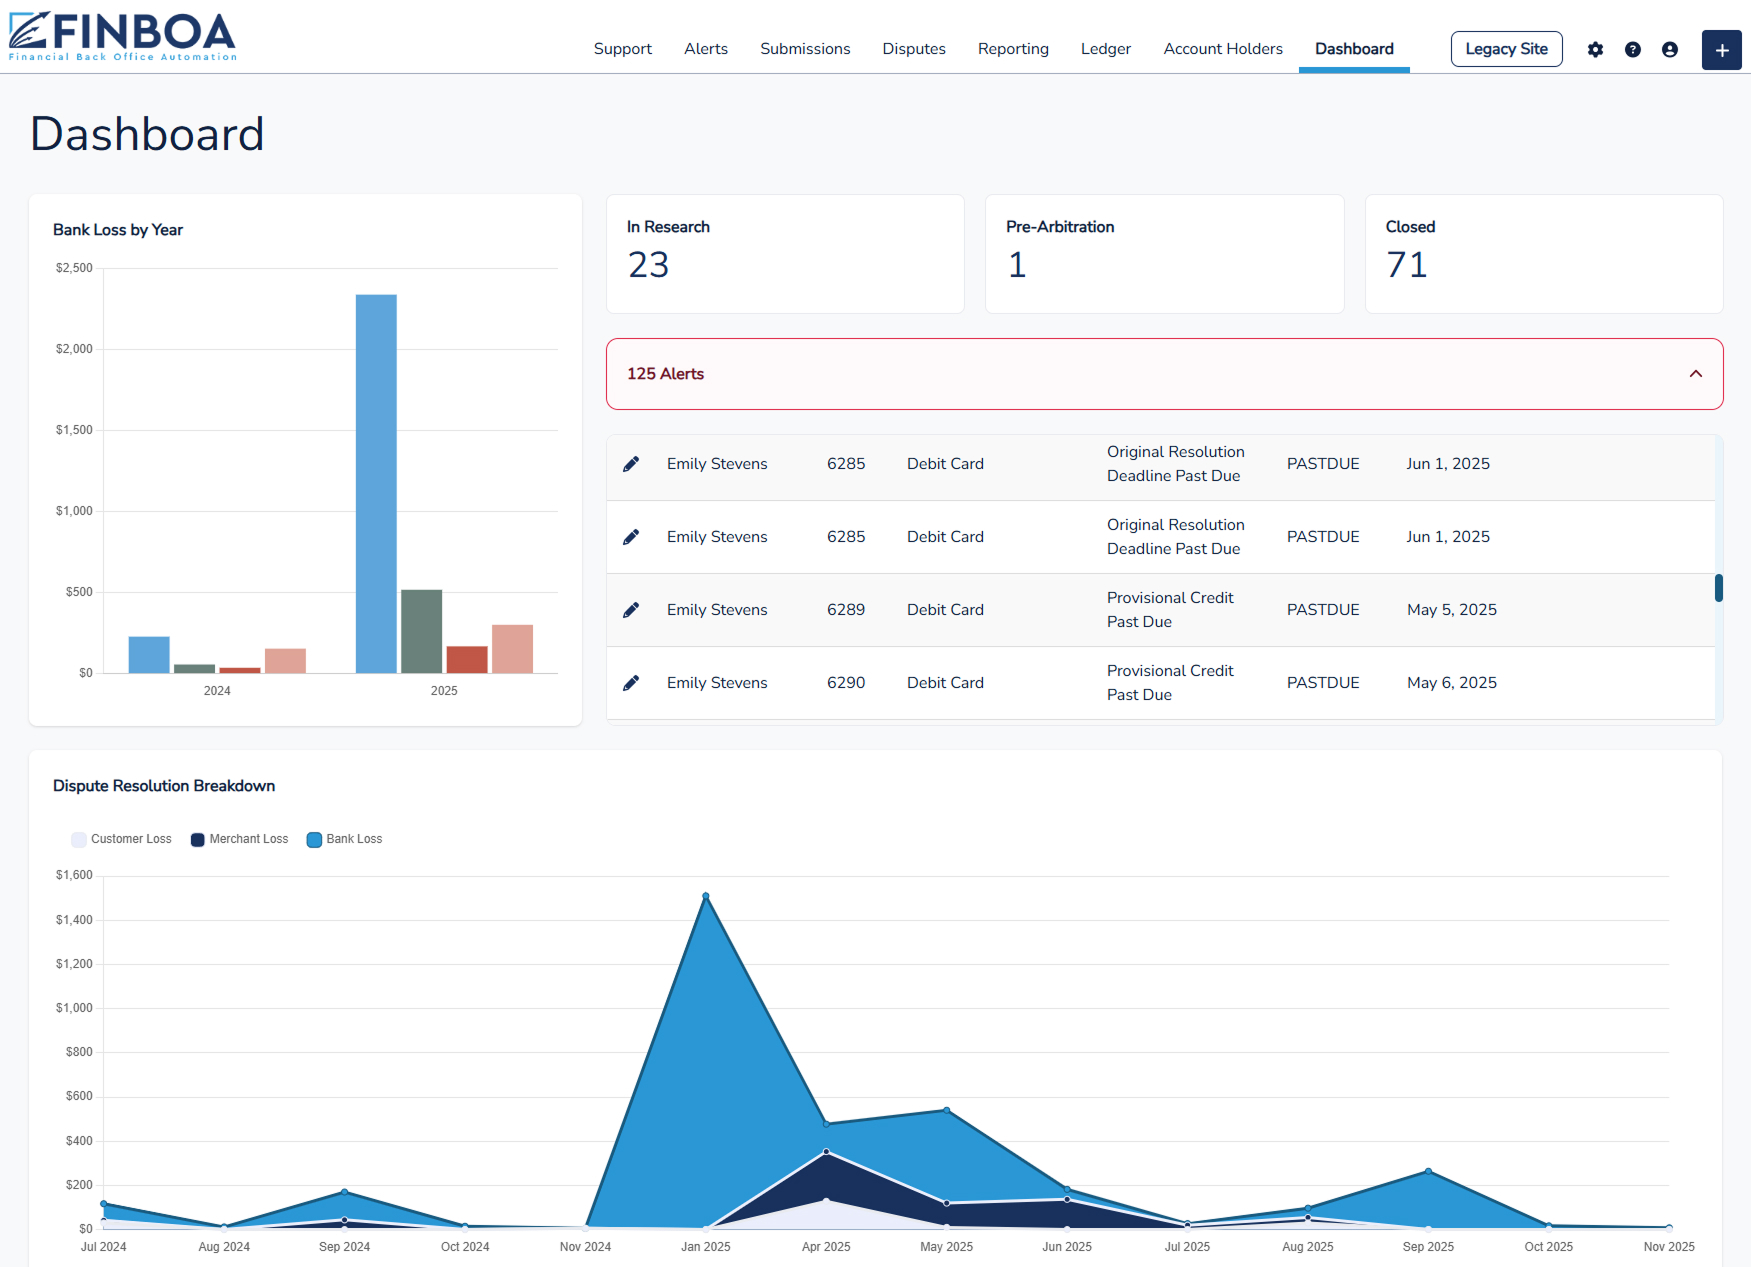The image size is (1751, 1267).
Task: Open the Account Holders section
Action: [x=1222, y=48]
